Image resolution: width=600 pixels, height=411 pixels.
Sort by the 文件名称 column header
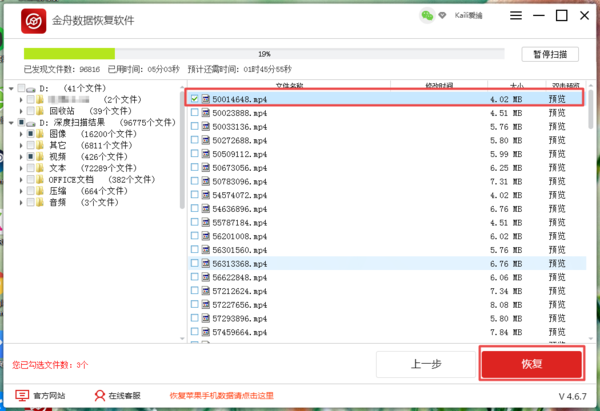289,85
